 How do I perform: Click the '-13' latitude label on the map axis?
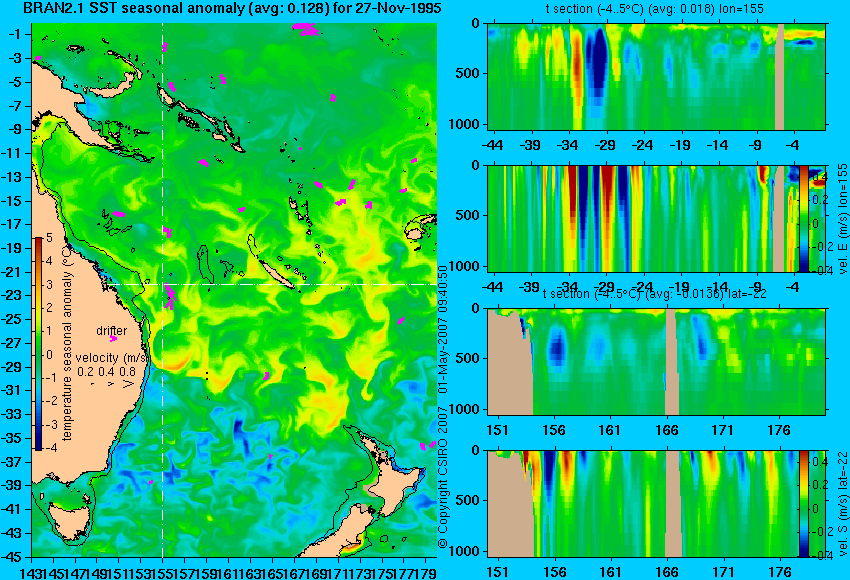[x=12, y=177]
